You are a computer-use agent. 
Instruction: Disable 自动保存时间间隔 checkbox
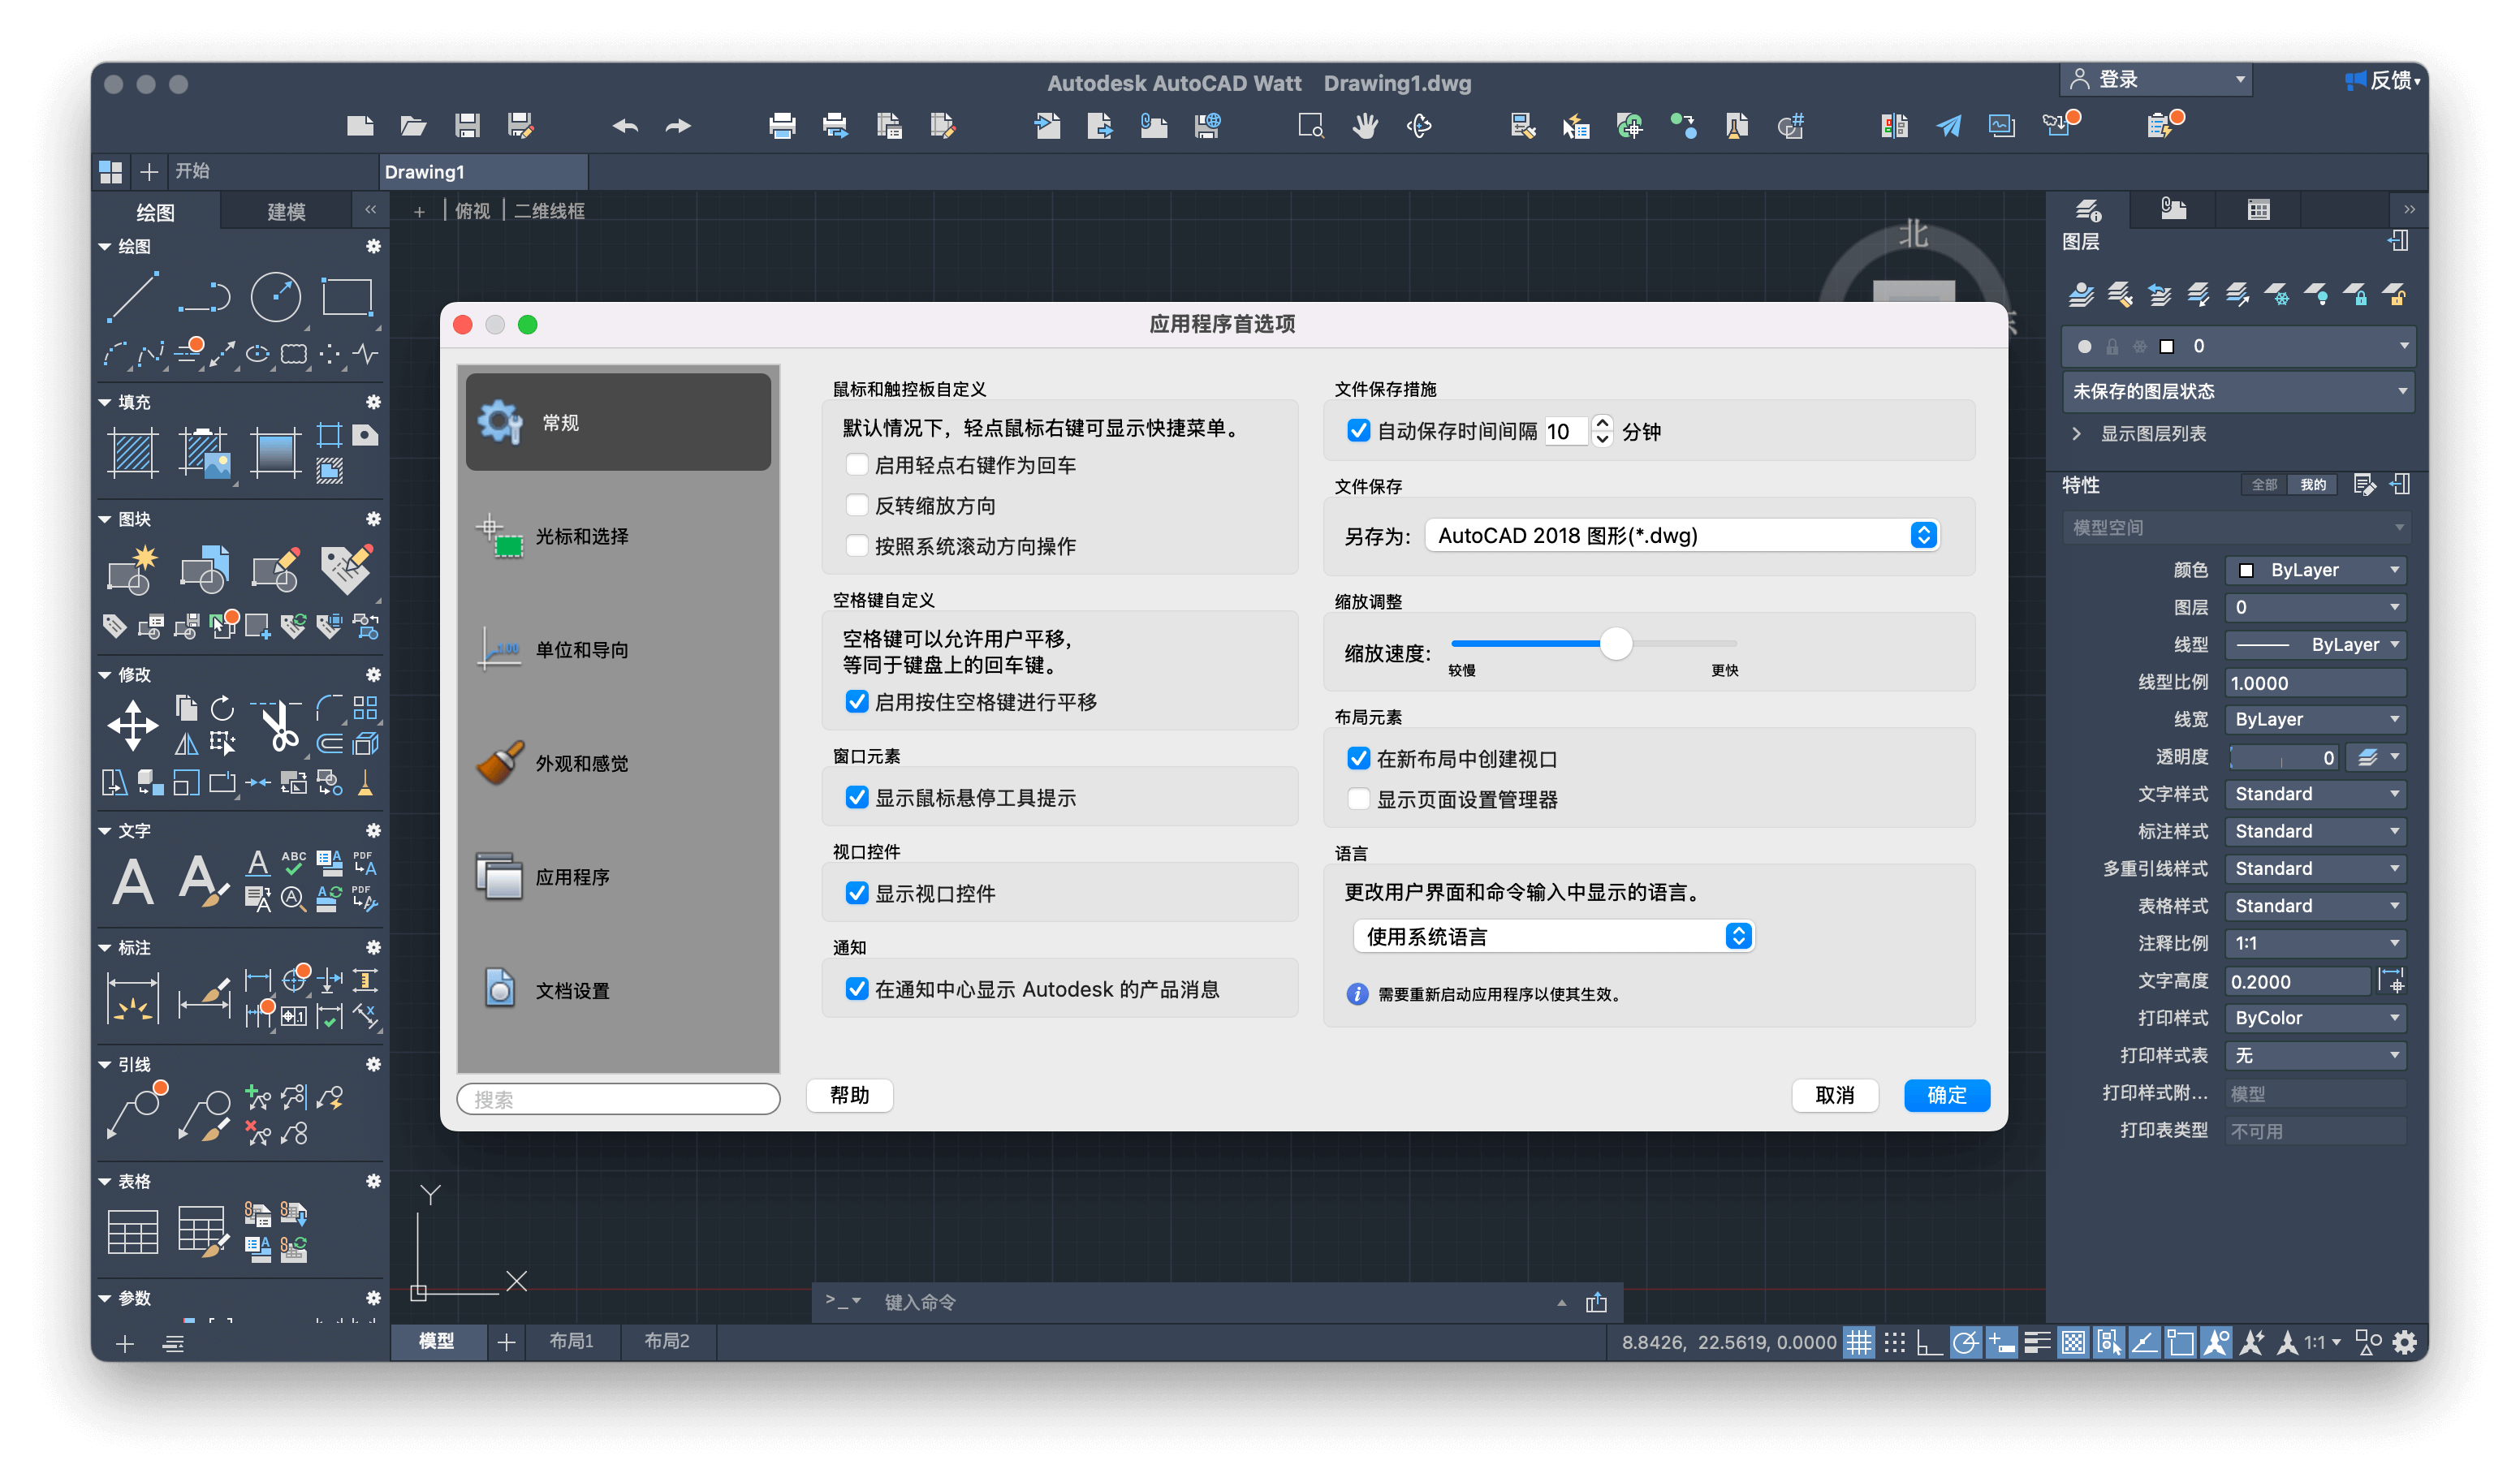pyautogui.click(x=1358, y=431)
